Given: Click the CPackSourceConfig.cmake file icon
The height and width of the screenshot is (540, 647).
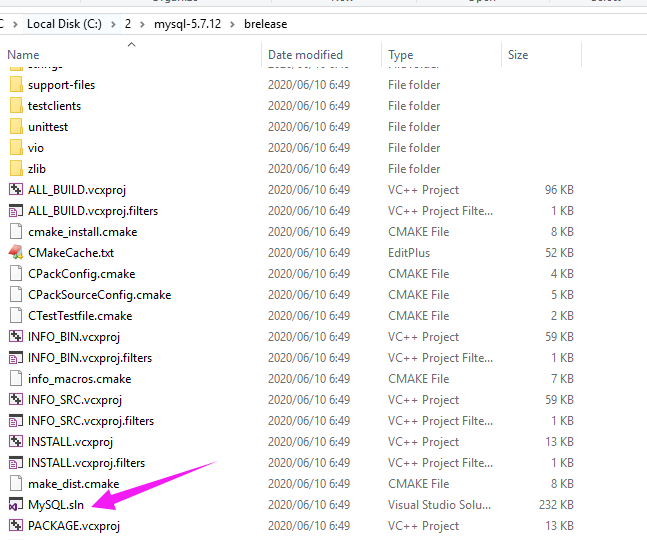Looking at the screenshot, I should [16, 295].
